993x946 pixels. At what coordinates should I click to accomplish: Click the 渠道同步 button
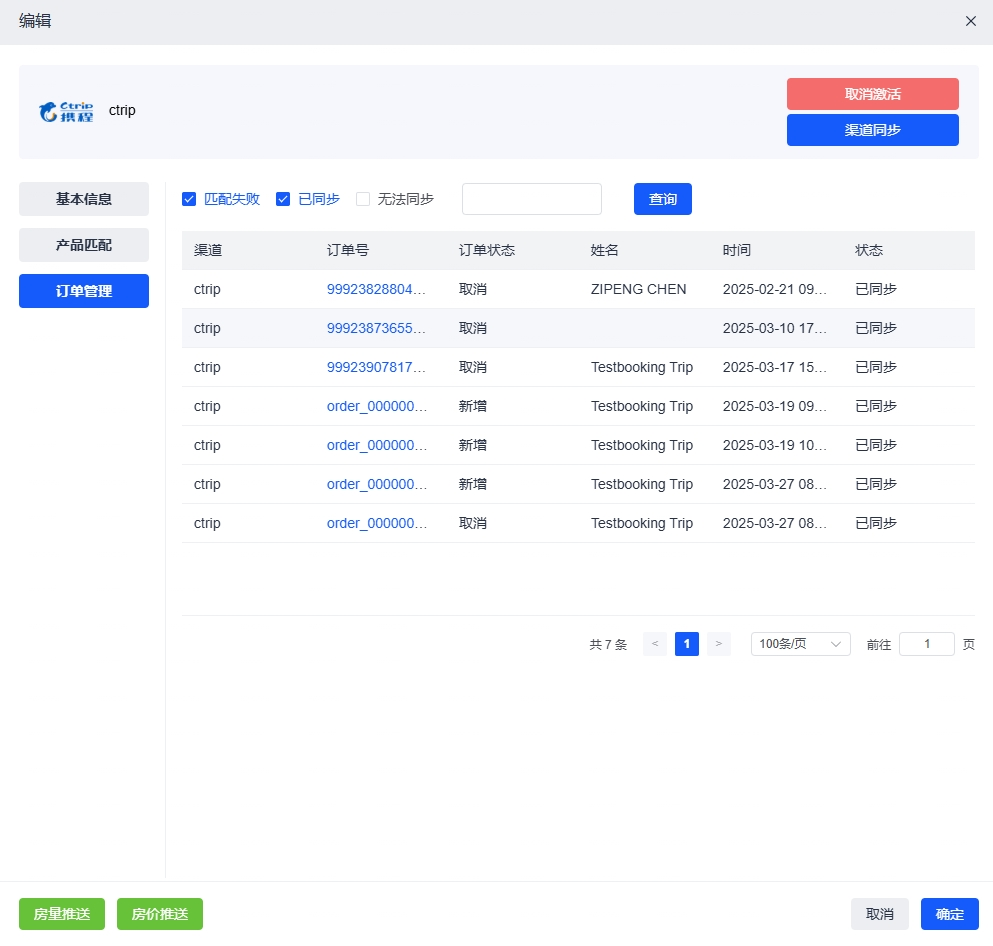[872, 130]
